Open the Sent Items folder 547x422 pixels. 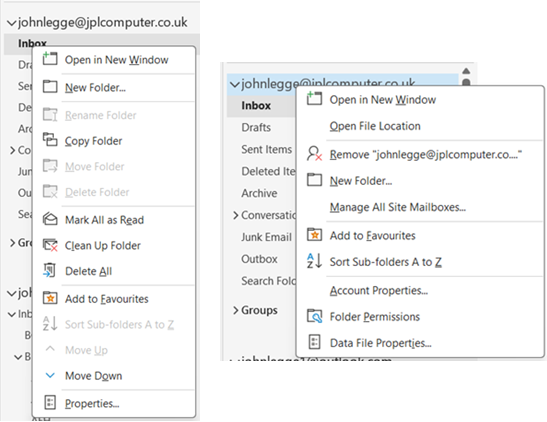[267, 150]
